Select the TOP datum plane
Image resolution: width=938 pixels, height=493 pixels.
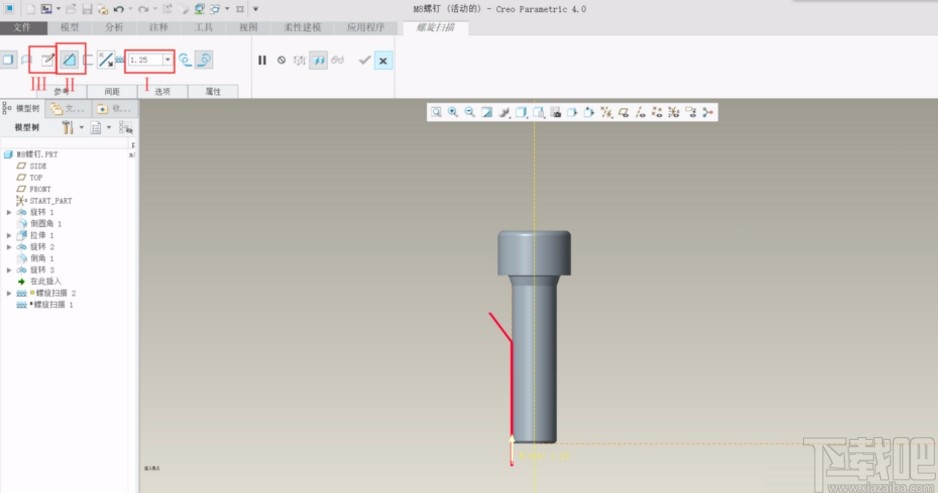[x=36, y=178]
